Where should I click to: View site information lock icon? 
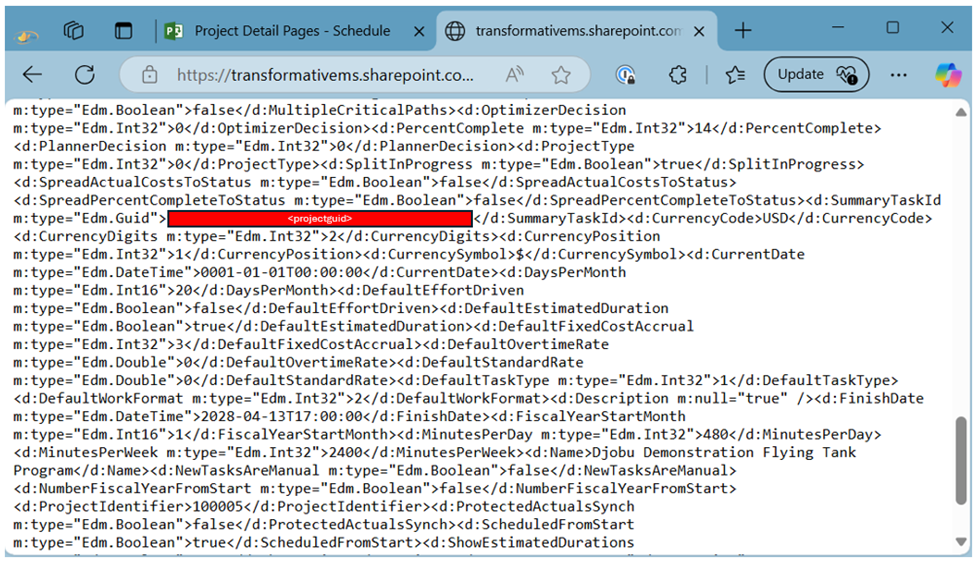tap(149, 75)
